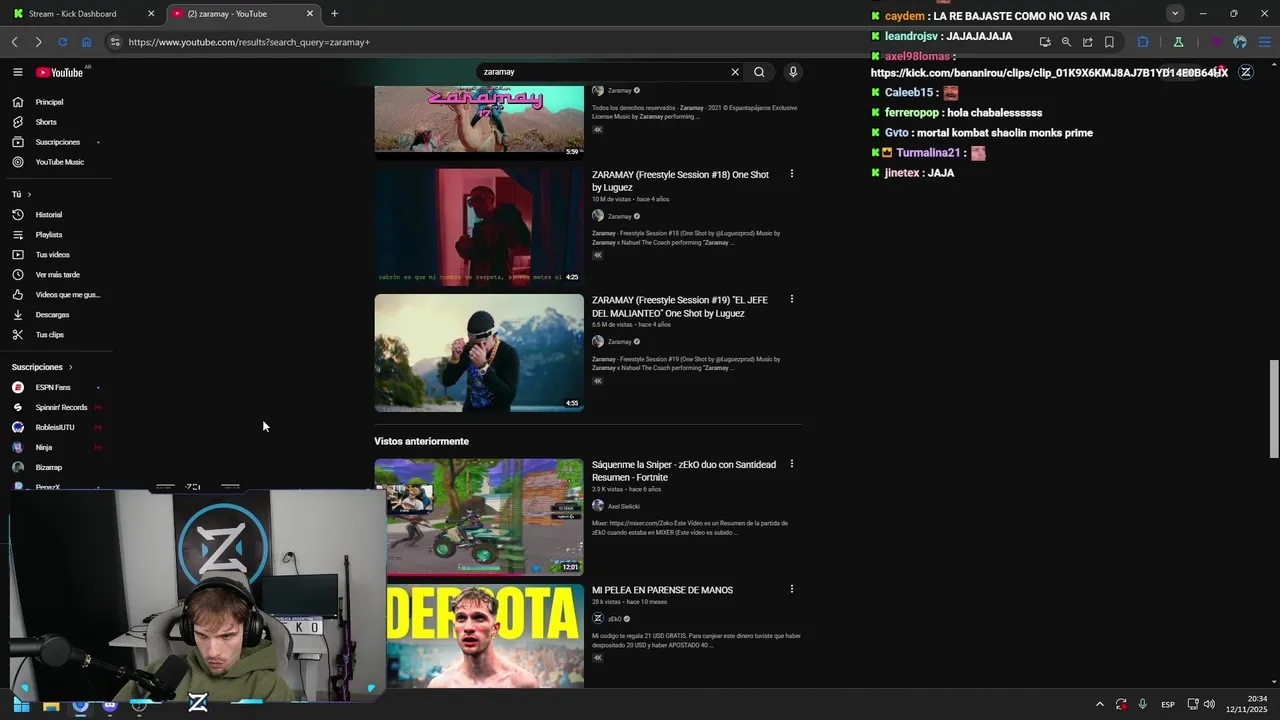Start voice search with the microphone
Viewport: 1280px width, 720px height.
point(793,72)
